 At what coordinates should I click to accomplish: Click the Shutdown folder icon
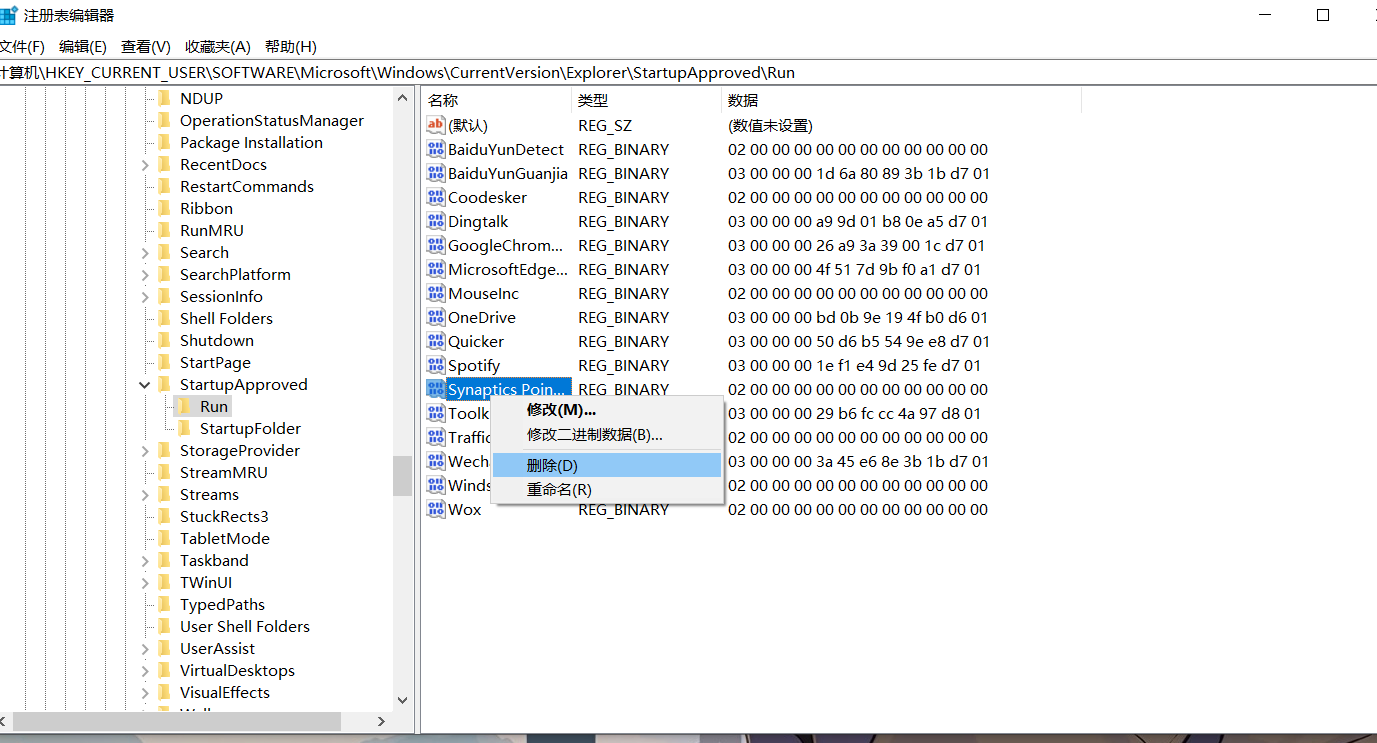click(x=164, y=340)
